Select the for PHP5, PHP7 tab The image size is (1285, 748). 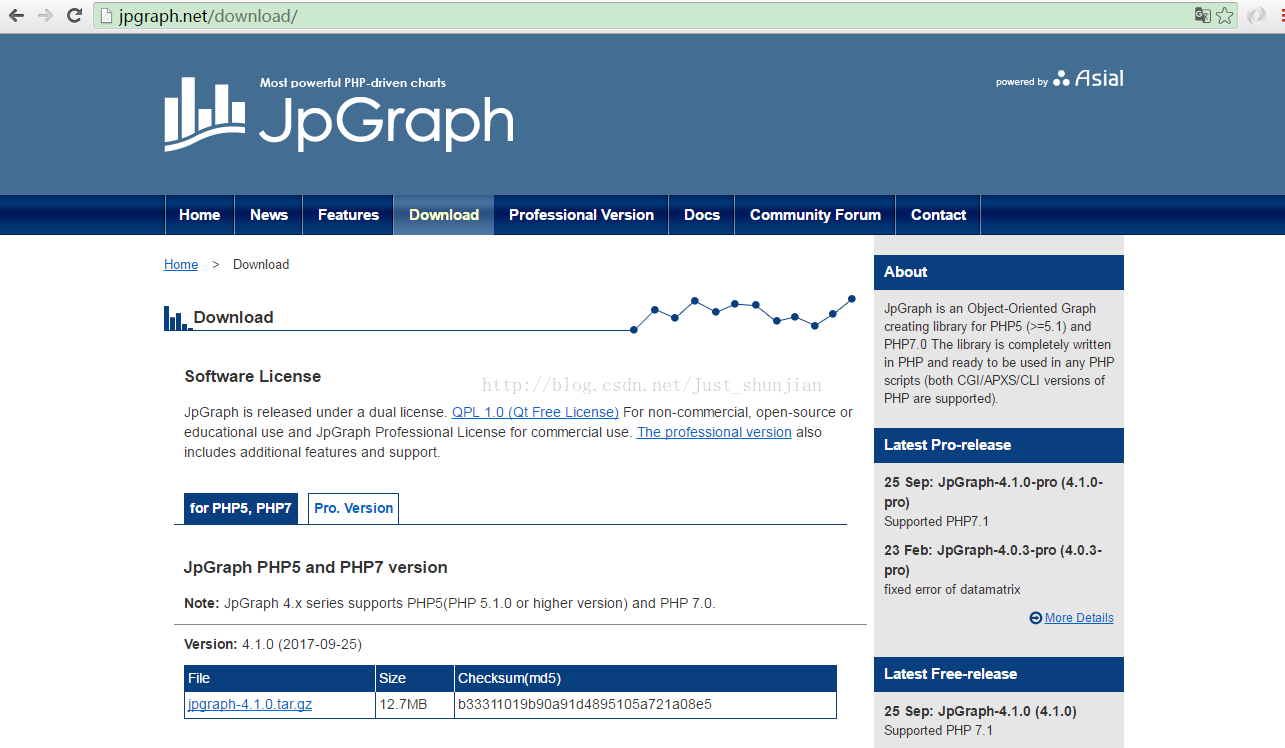tap(241, 508)
